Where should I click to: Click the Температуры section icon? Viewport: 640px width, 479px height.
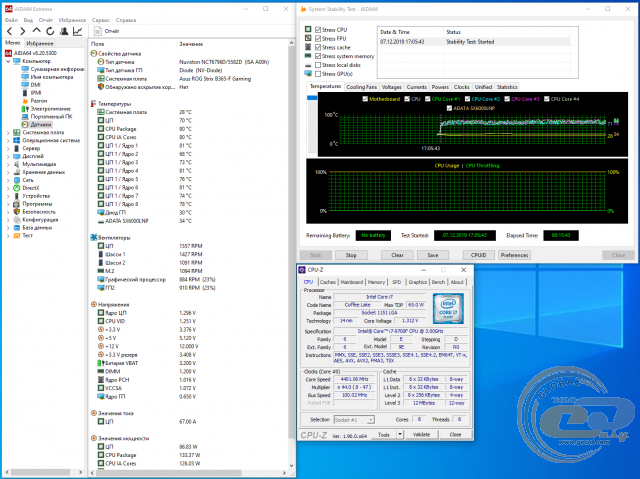(x=93, y=104)
